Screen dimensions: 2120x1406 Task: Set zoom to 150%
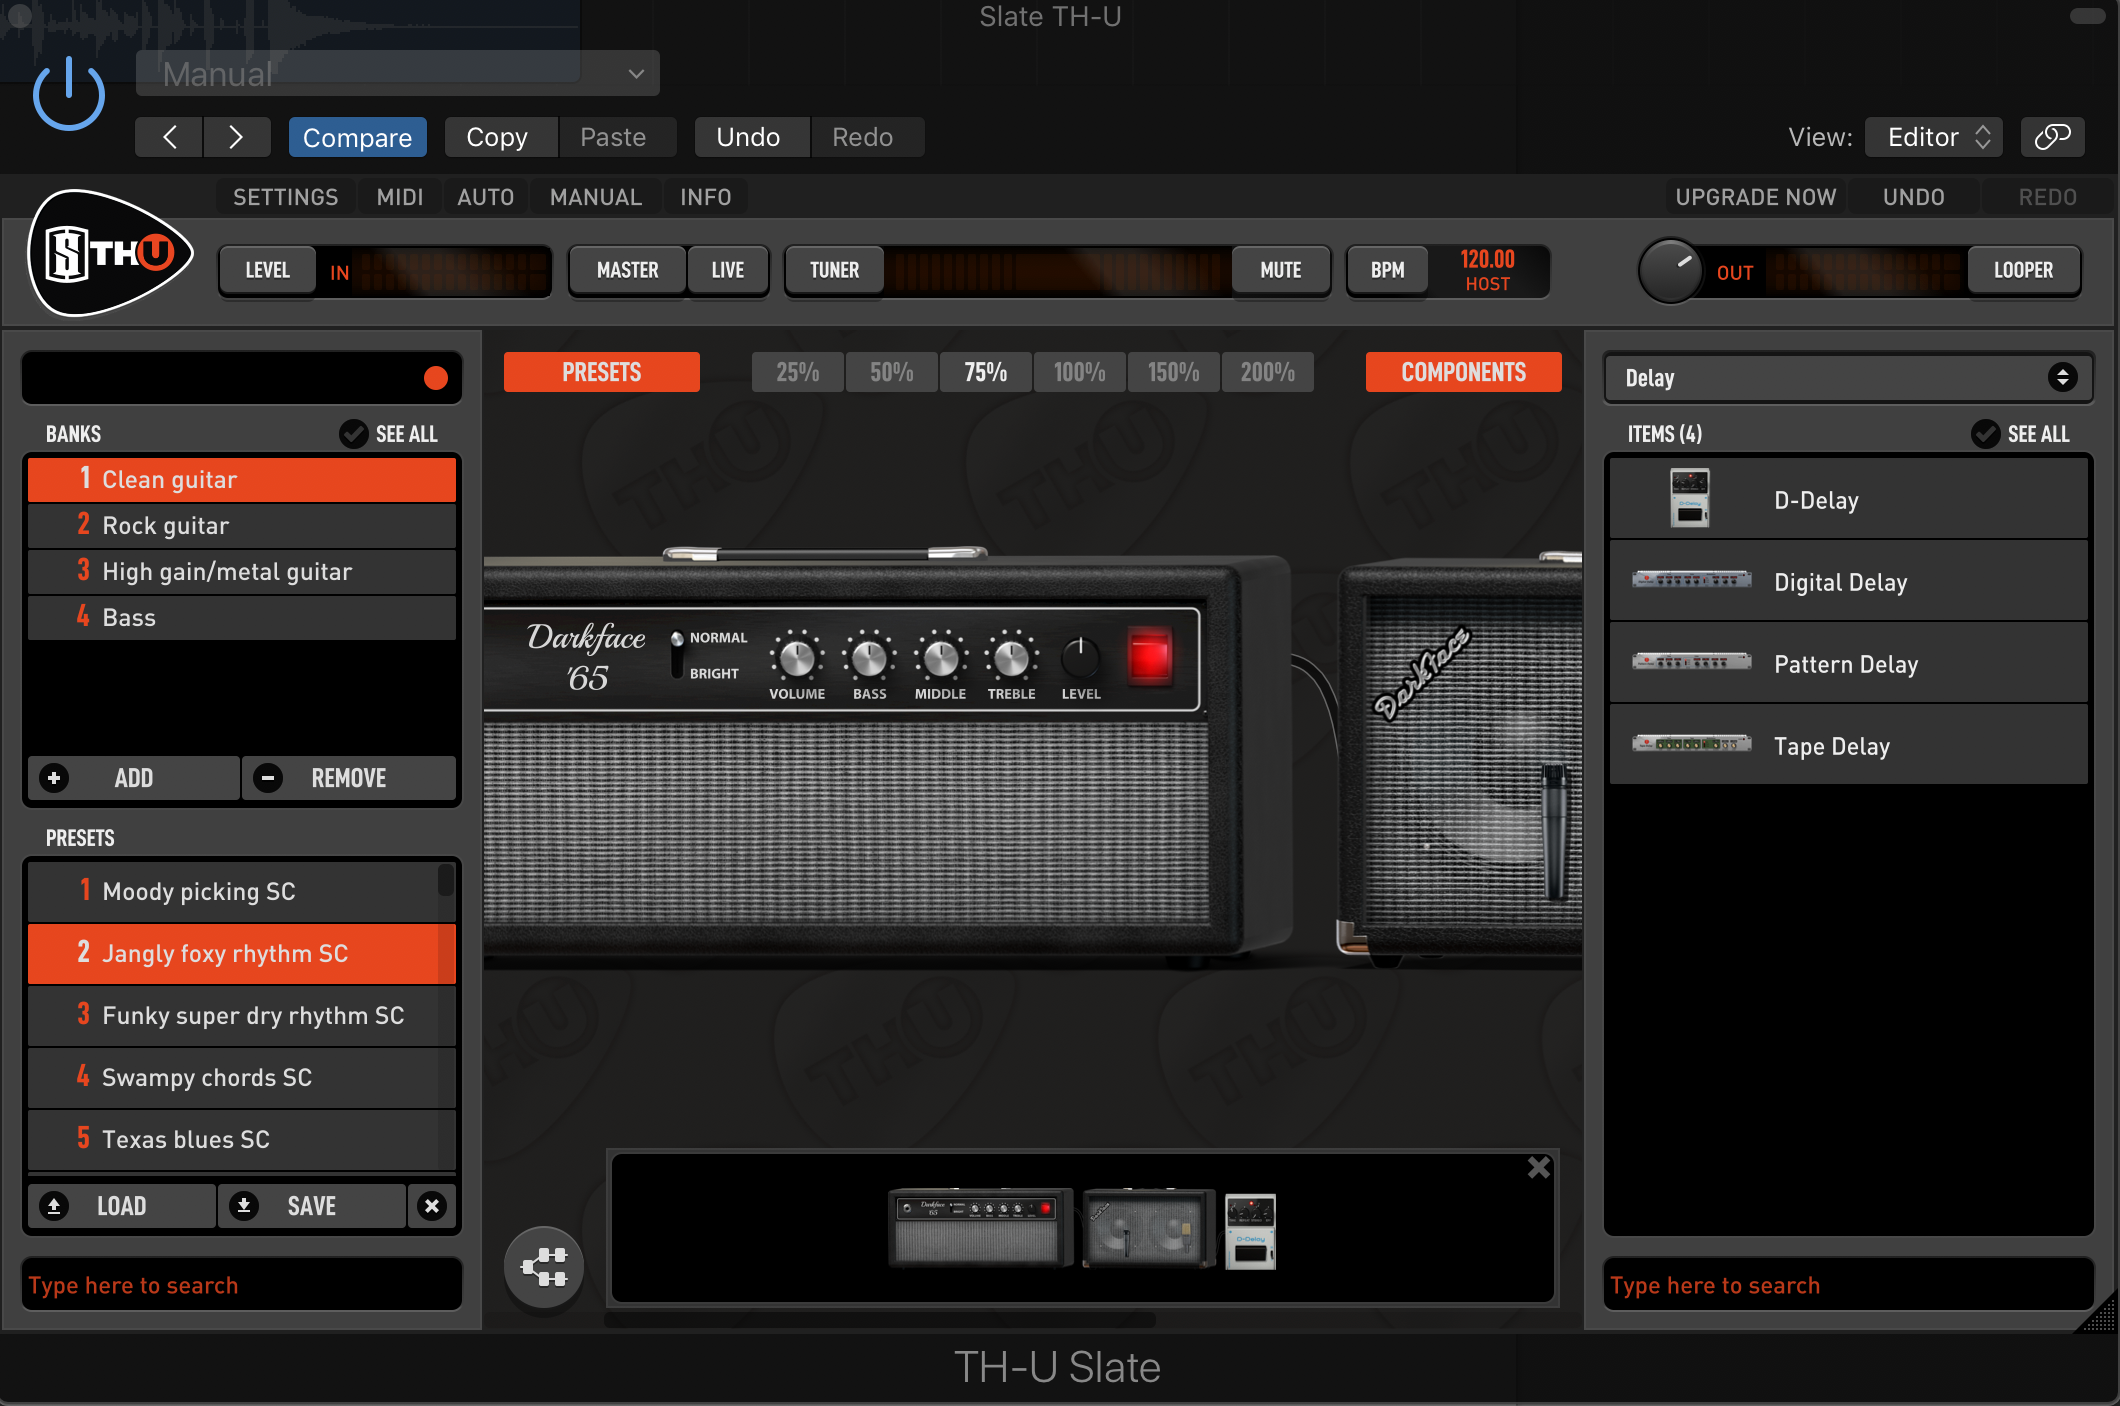pos(1174,372)
